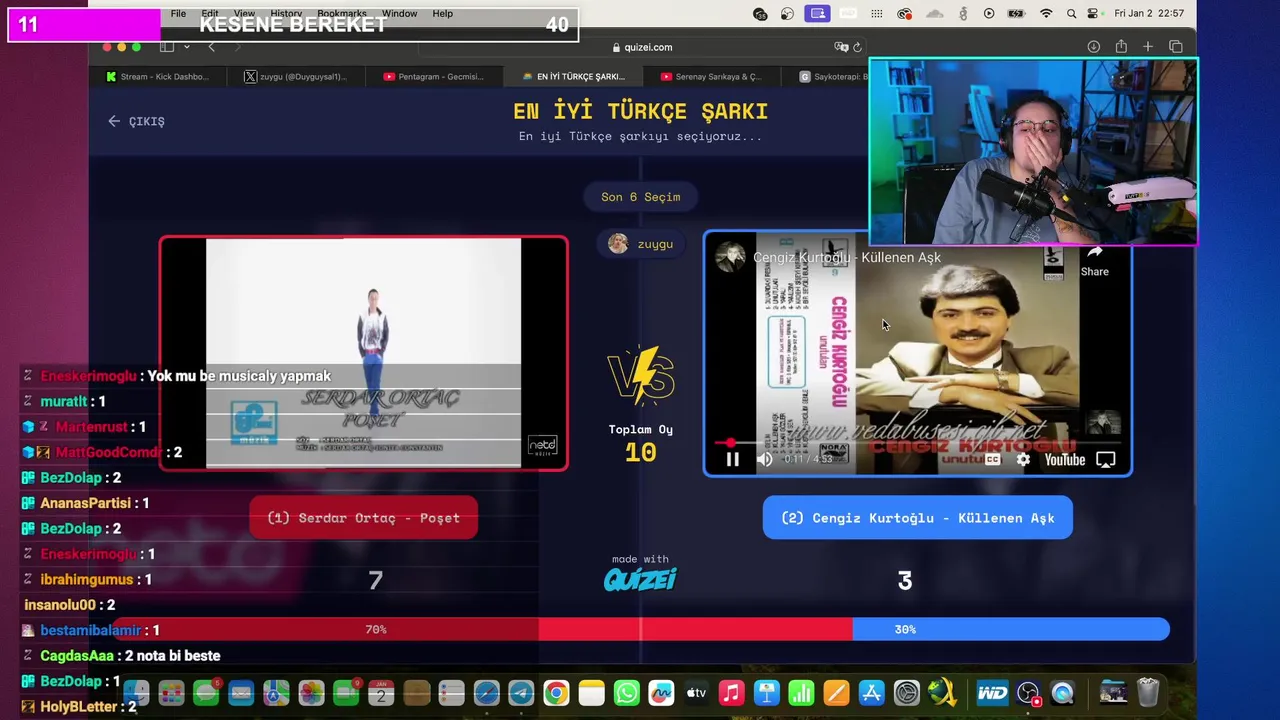Open WD app from the Dock

click(x=992, y=693)
